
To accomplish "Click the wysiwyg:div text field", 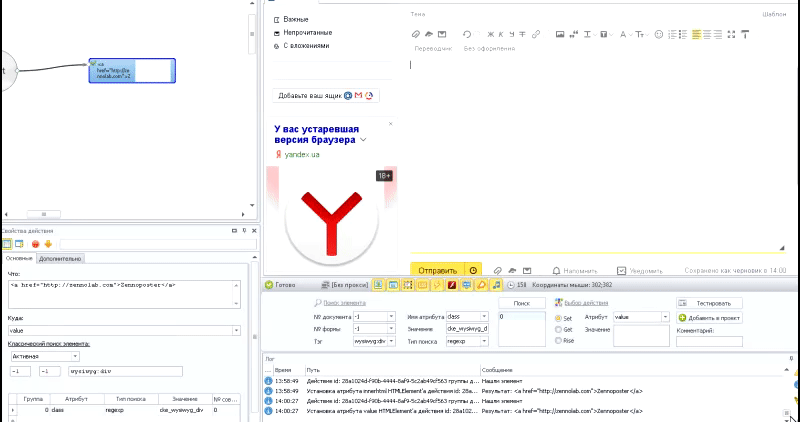I will point(124,371).
